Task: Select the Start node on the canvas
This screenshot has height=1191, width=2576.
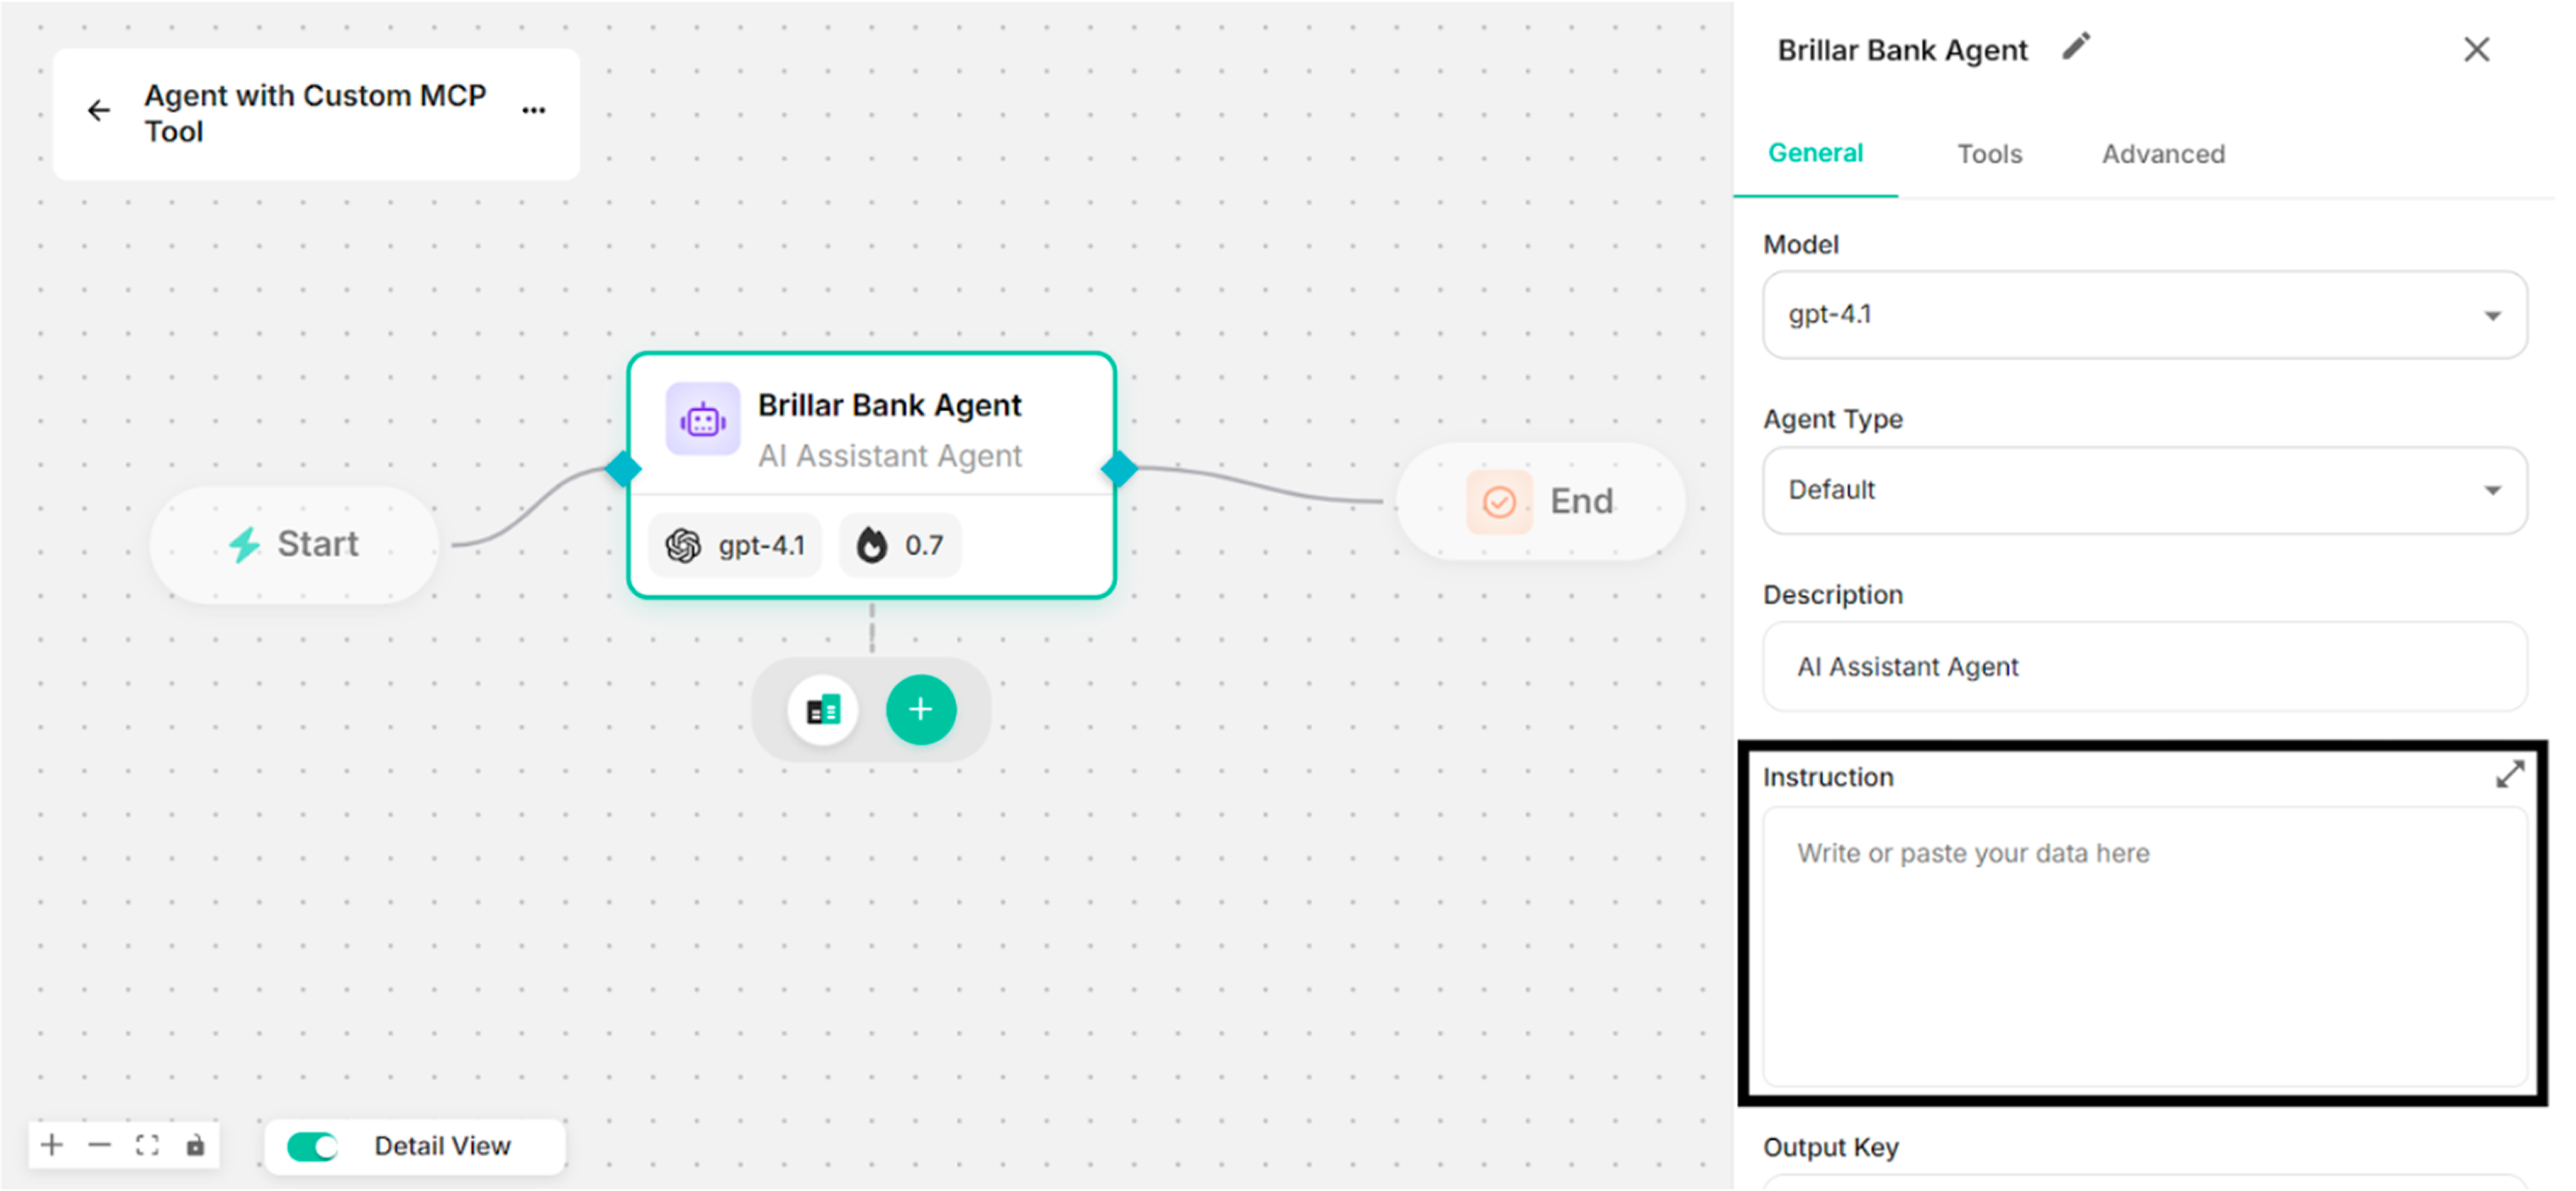Action: [295, 544]
